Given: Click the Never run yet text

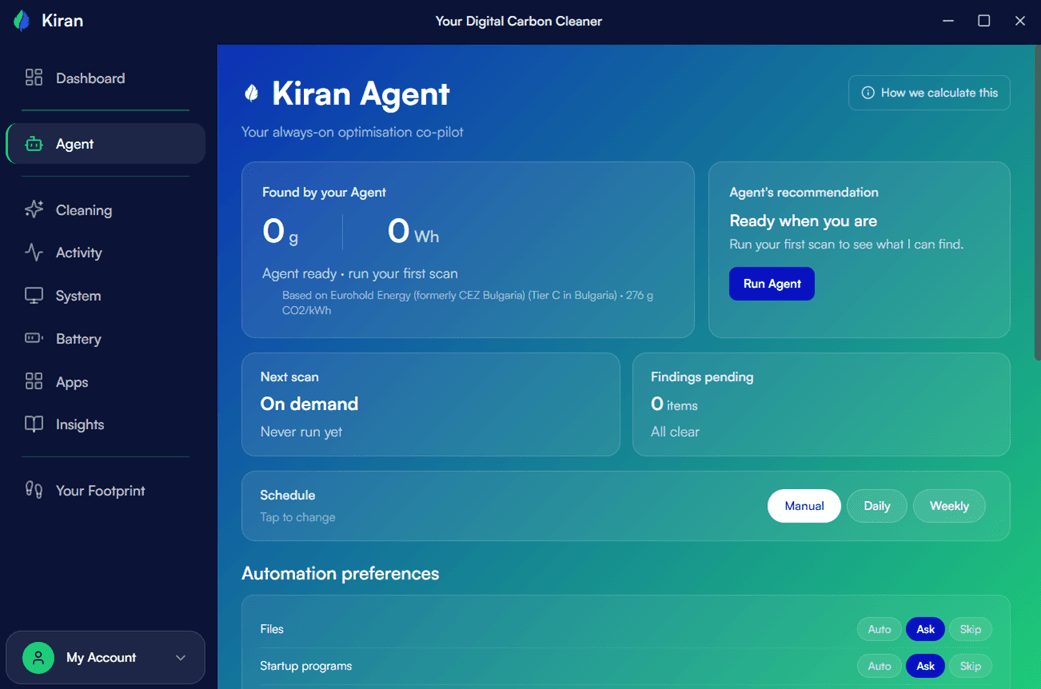Looking at the screenshot, I should 301,431.
